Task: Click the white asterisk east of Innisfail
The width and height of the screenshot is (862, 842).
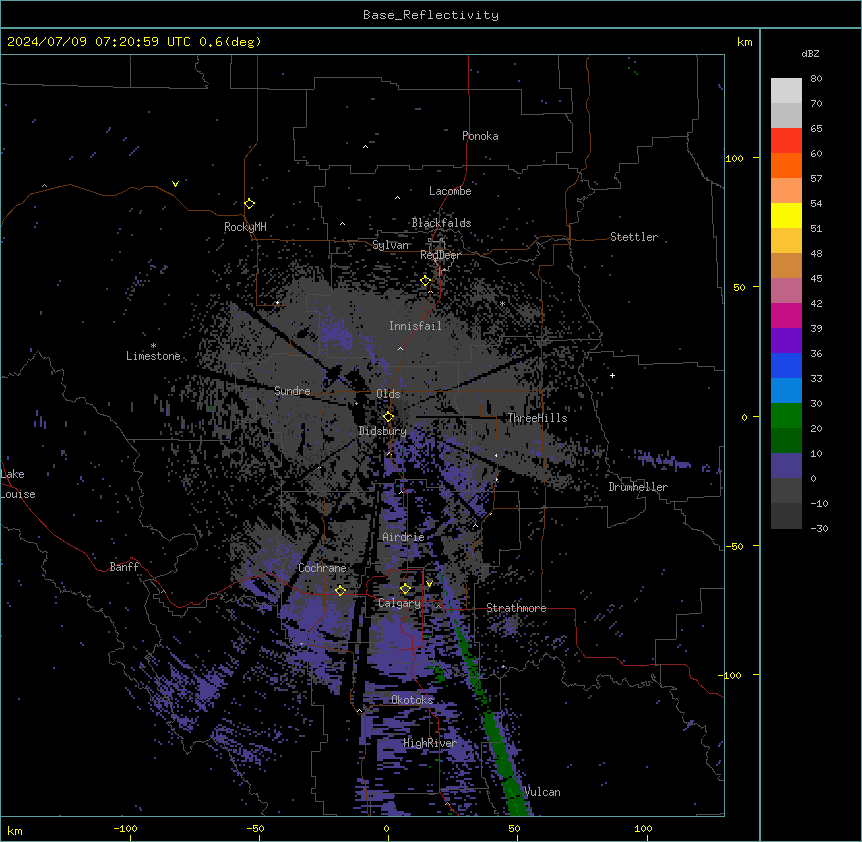Action: (502, 304)
